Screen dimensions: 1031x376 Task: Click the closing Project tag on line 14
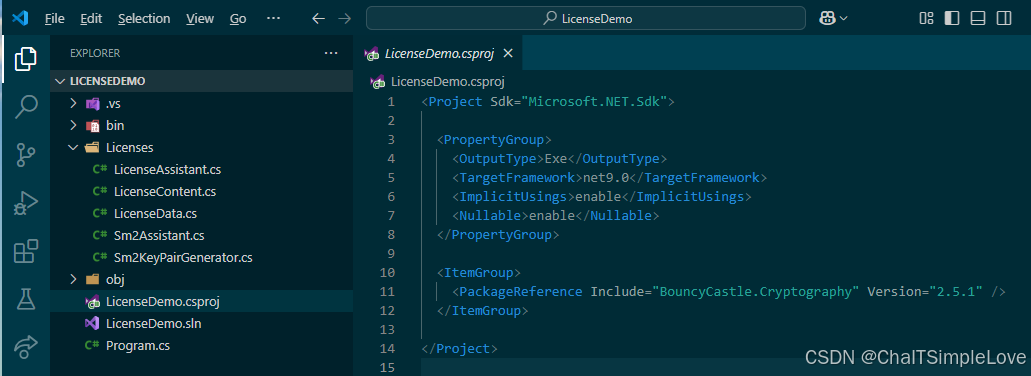coord(460,348)
